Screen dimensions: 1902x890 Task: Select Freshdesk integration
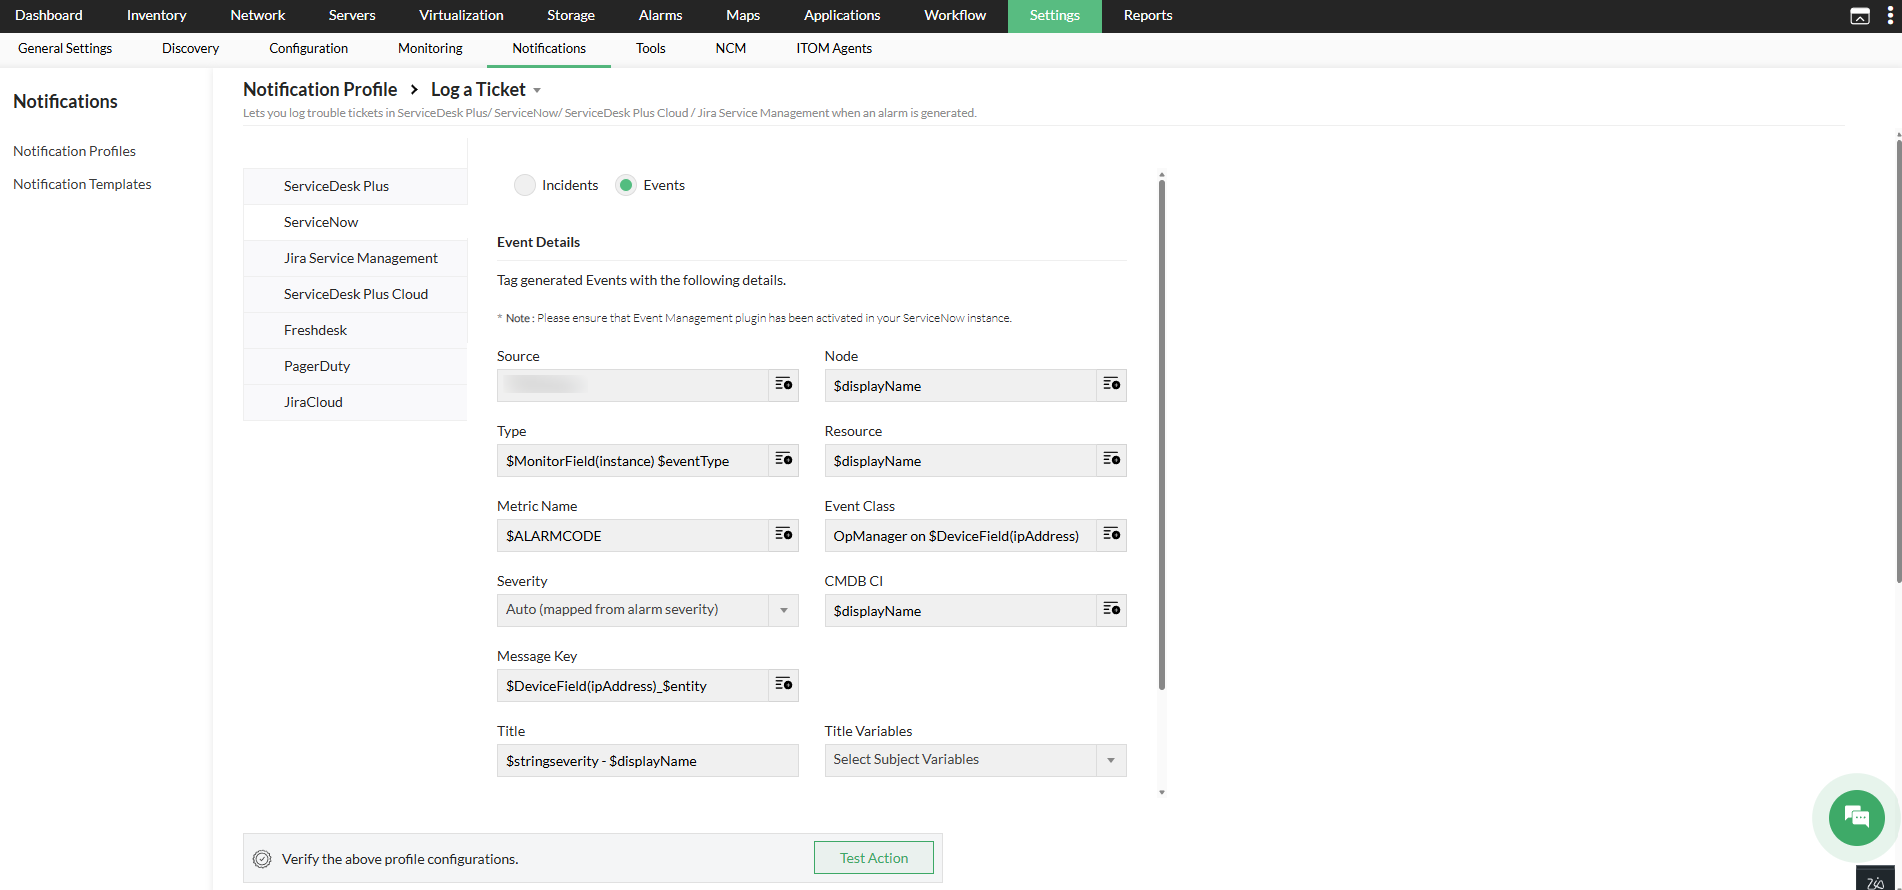[355, 330]
